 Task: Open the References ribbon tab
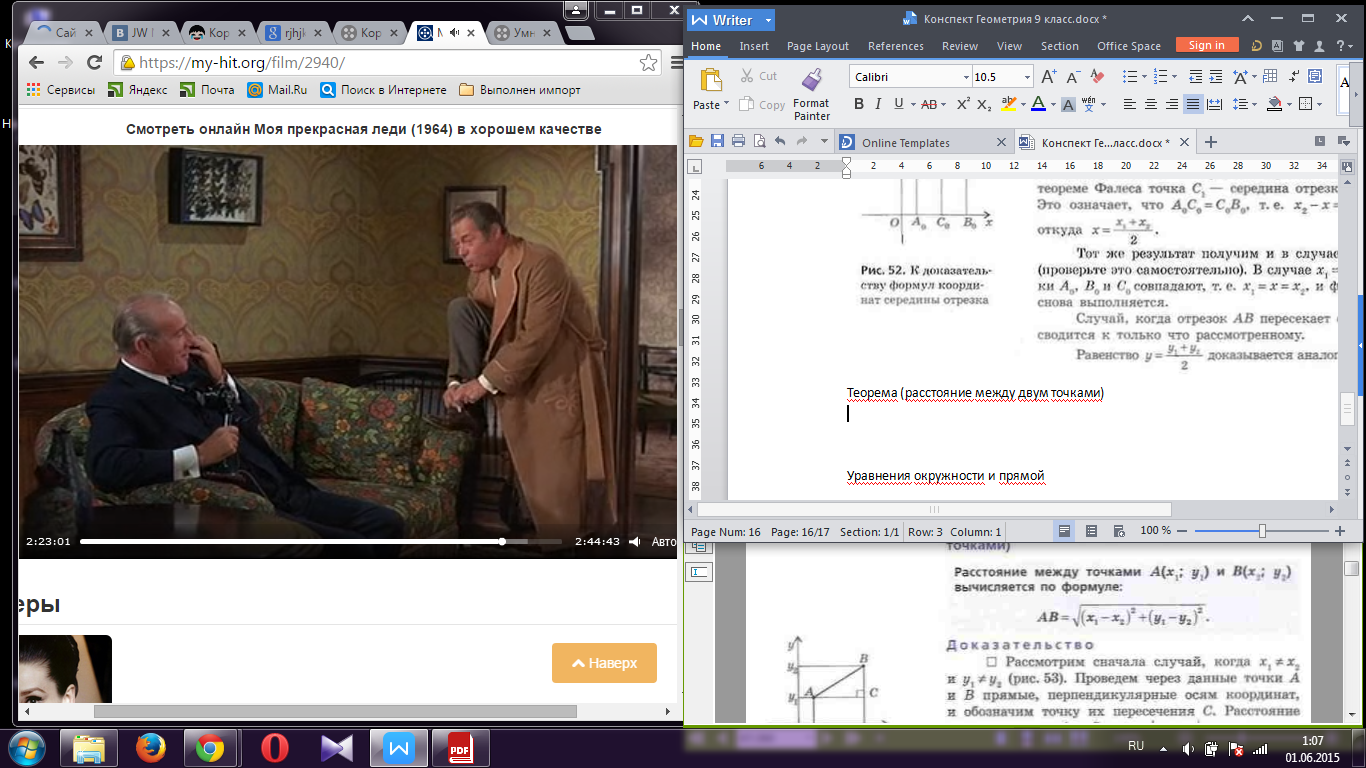point(896,46)
